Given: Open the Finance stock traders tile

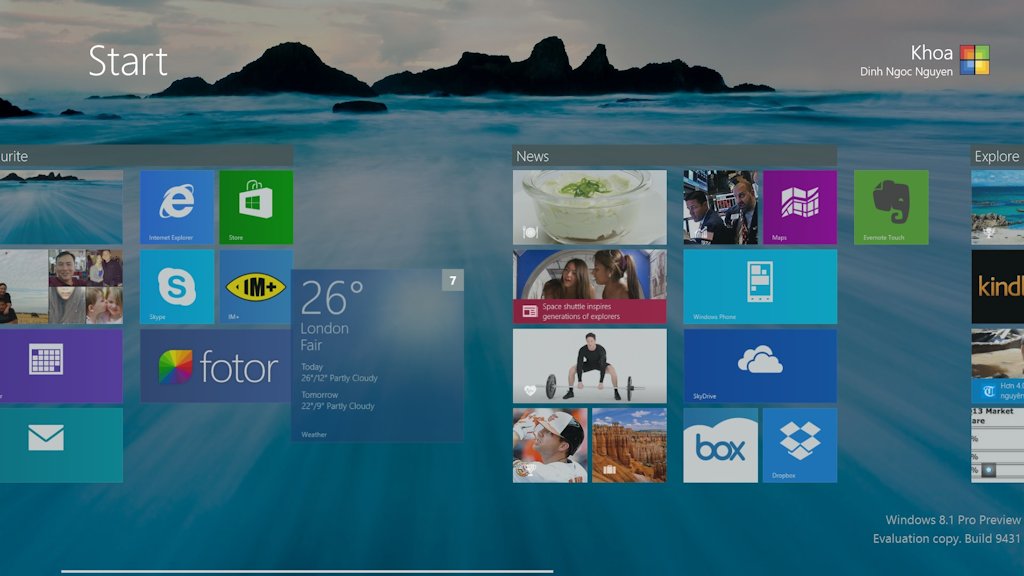Looking at the screenshot, I should (x=720, y=207).
